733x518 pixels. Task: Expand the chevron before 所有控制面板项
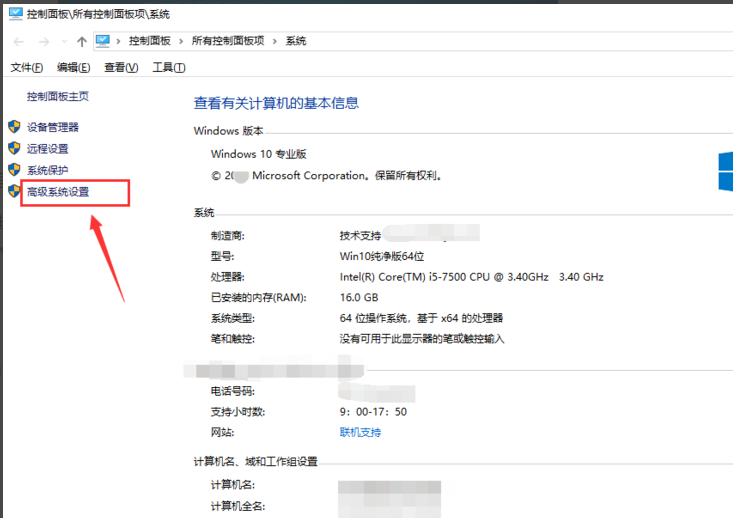click(181, 42)
